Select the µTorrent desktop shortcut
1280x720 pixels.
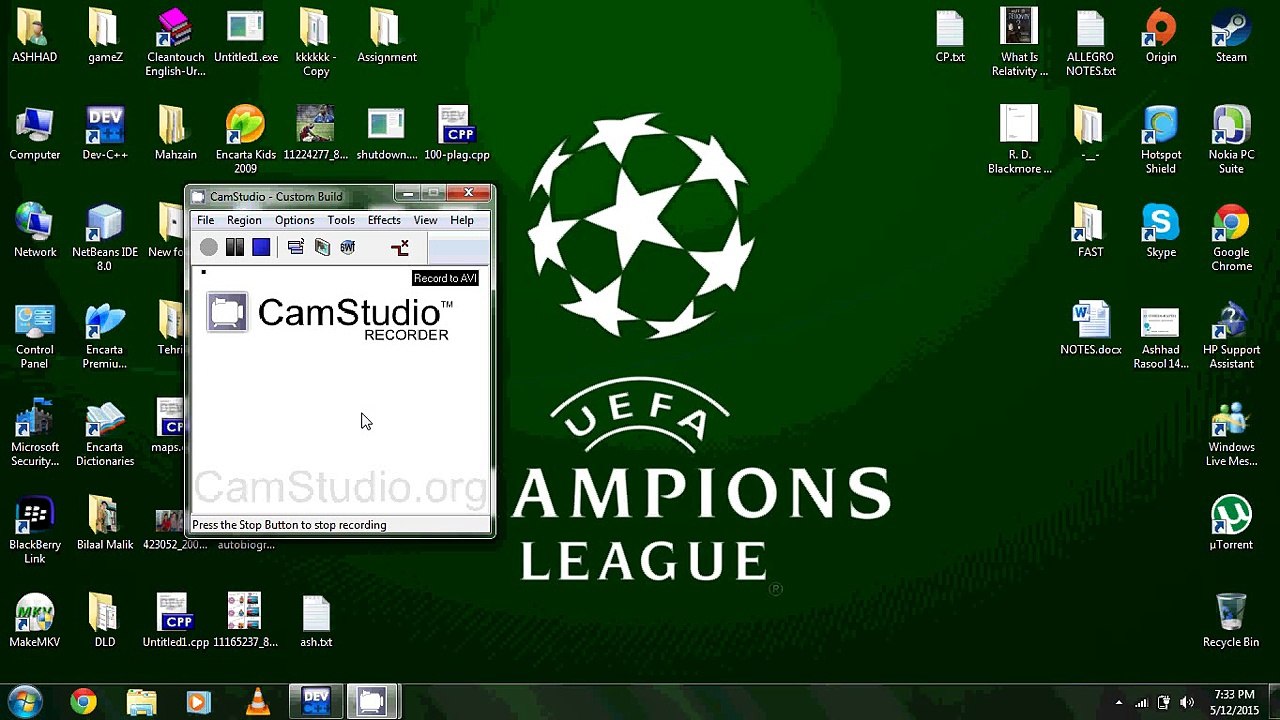coord(1231,524)
